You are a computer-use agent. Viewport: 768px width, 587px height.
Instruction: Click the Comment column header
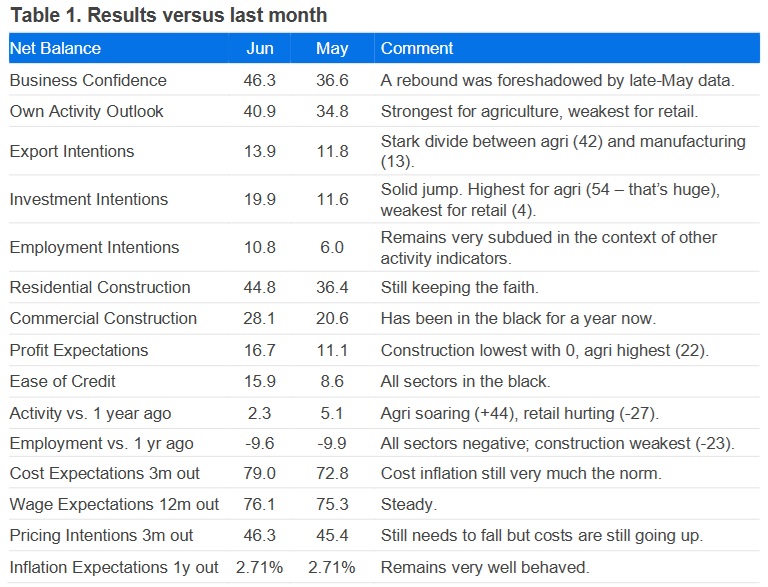(417, 48)
